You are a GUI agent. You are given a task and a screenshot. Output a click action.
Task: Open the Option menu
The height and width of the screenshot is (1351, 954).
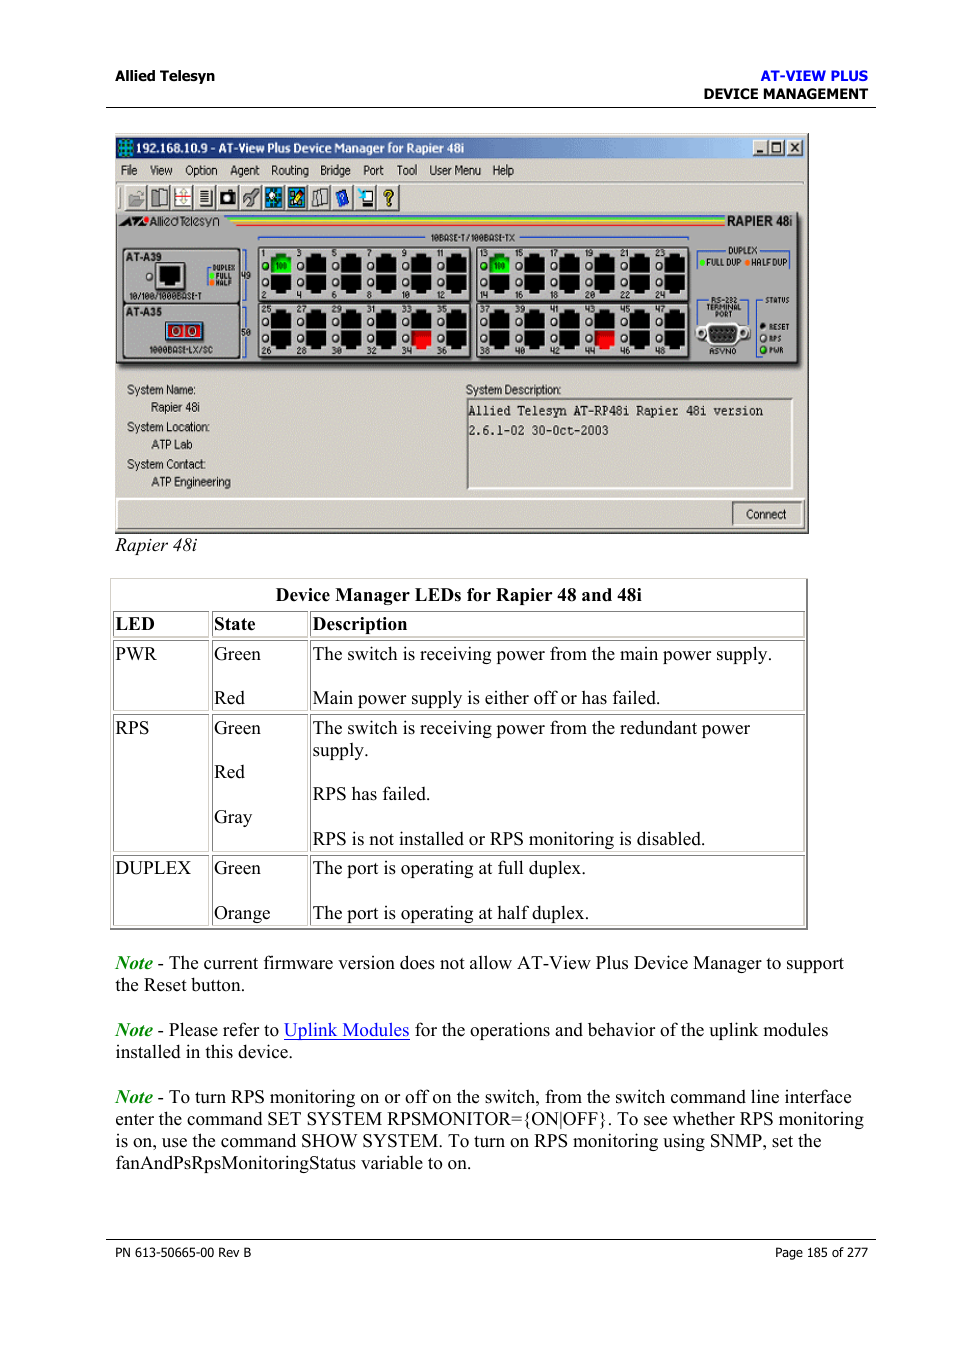point(201,171)
